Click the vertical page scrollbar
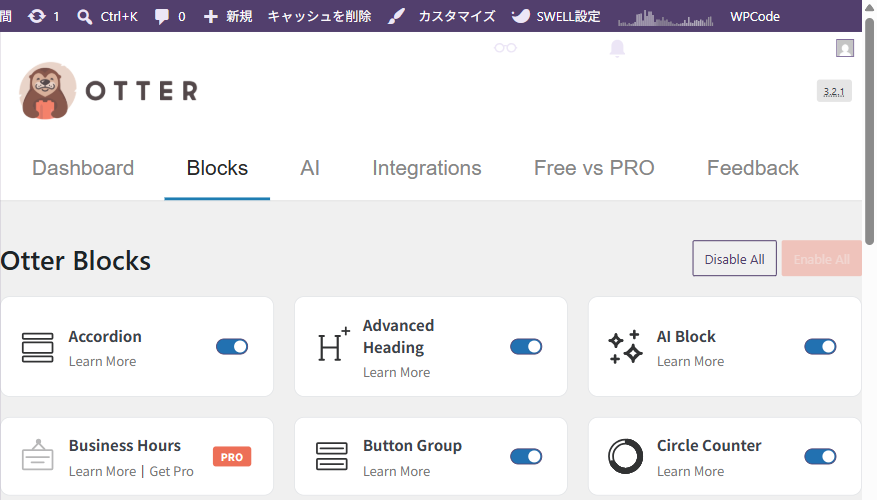Screen dimensions: 877x500 point(869,131)
